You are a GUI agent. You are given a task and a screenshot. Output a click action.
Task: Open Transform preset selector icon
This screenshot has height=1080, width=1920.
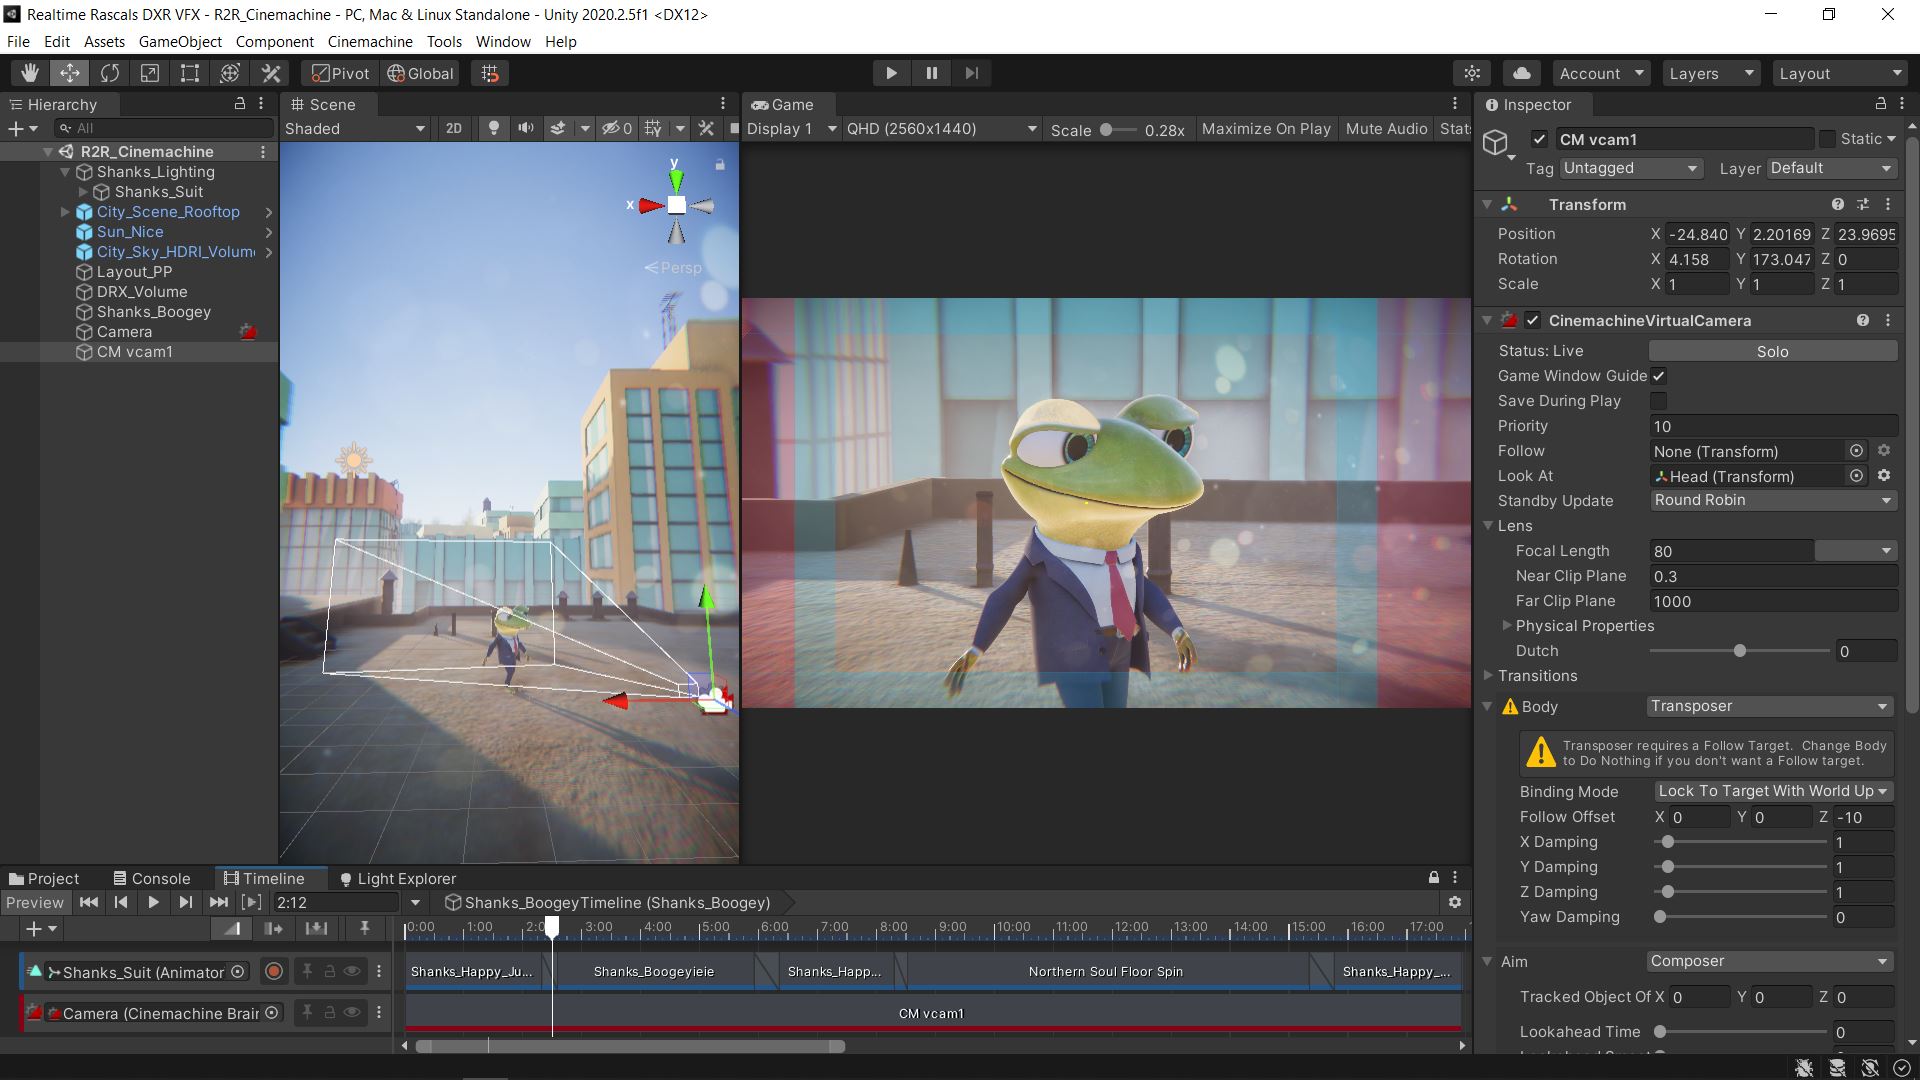coord(1863,204)
